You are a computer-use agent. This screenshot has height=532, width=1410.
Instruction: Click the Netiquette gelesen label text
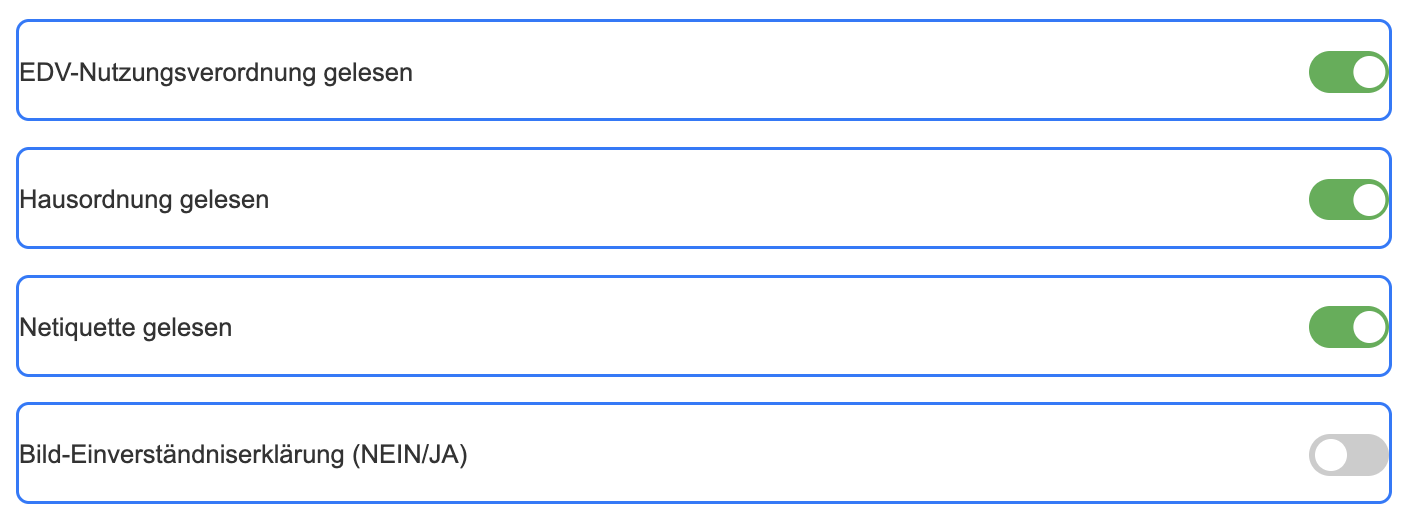pyautogui.click(x=126, y=327)
